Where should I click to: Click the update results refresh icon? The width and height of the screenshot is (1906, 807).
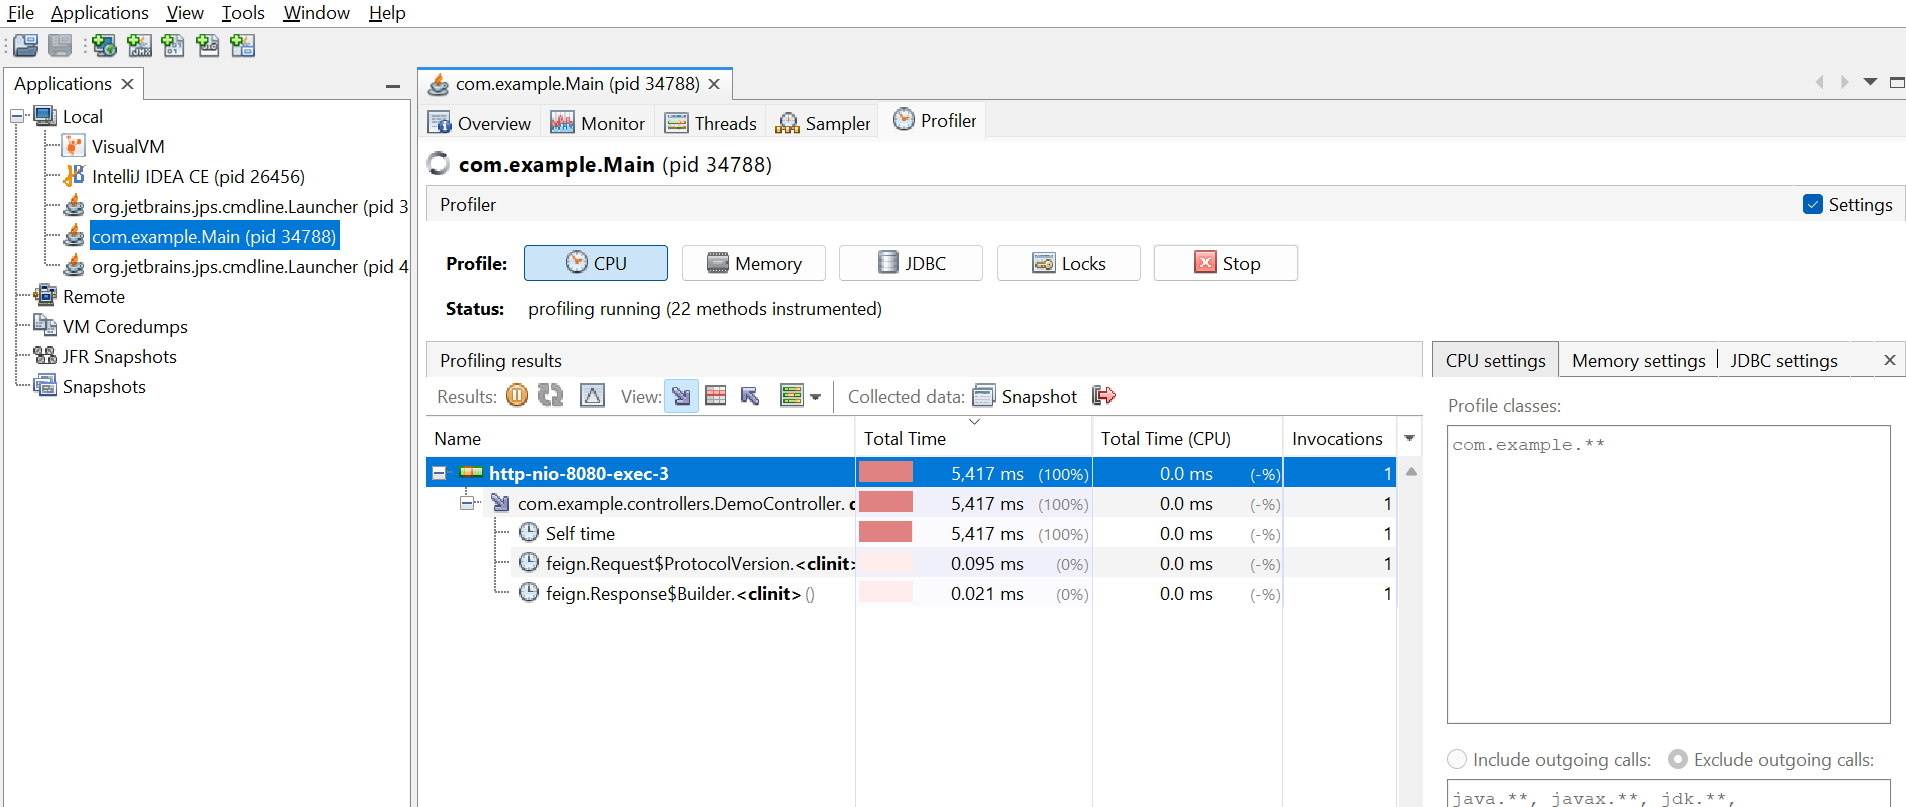(551, 396)
